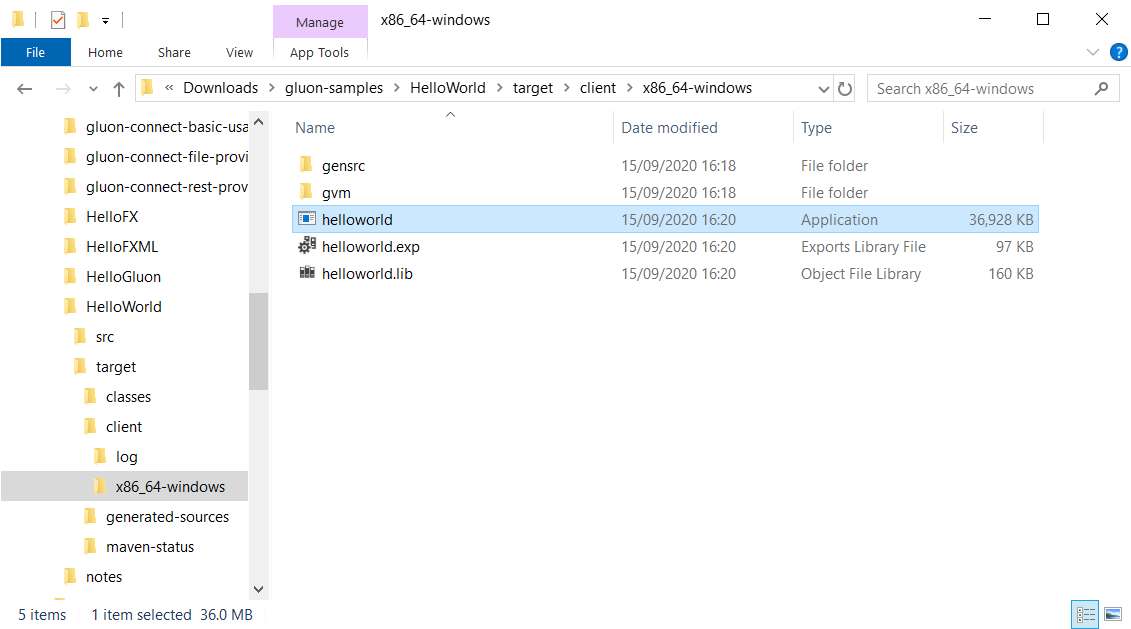Image resolution: width=1131 pixels, height=629 pixels.
Task: Open the View ribbon tab
Action: pos(239,52)
